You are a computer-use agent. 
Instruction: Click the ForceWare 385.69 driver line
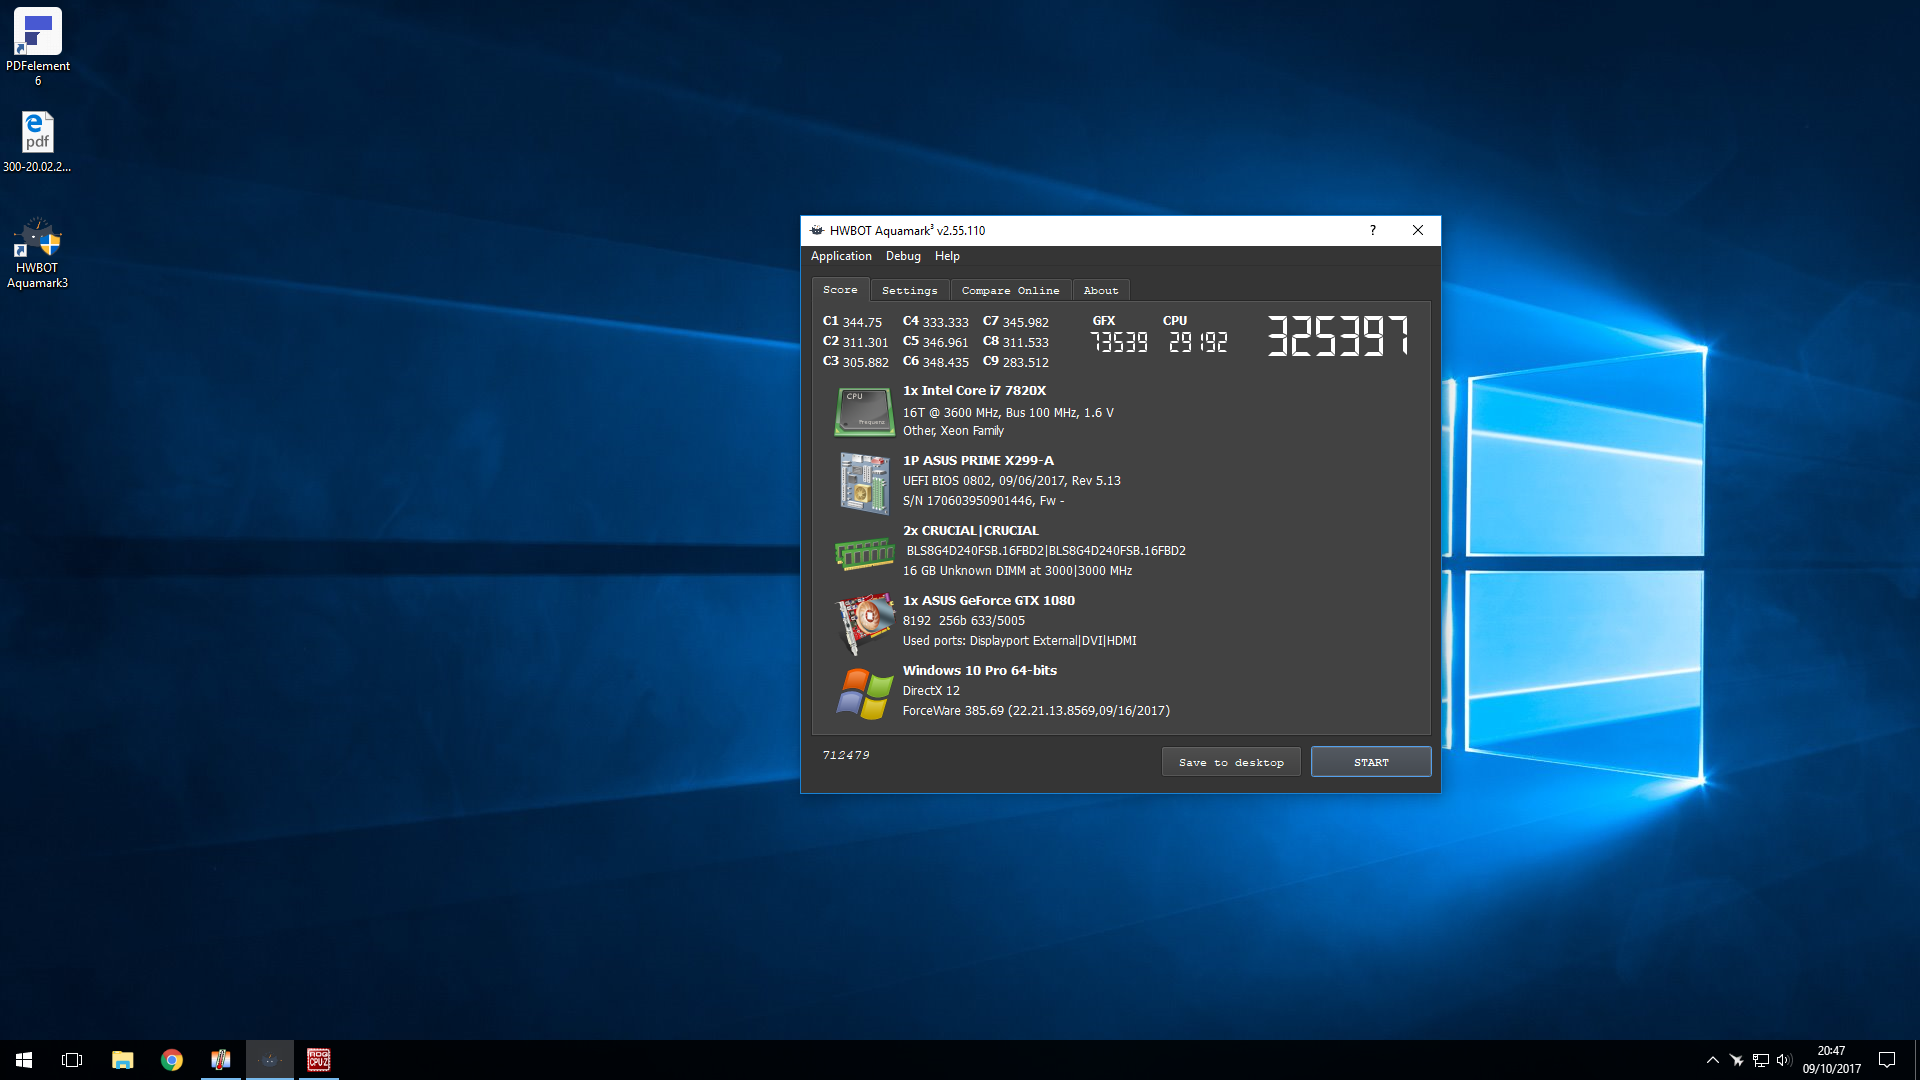[1036, 711]
